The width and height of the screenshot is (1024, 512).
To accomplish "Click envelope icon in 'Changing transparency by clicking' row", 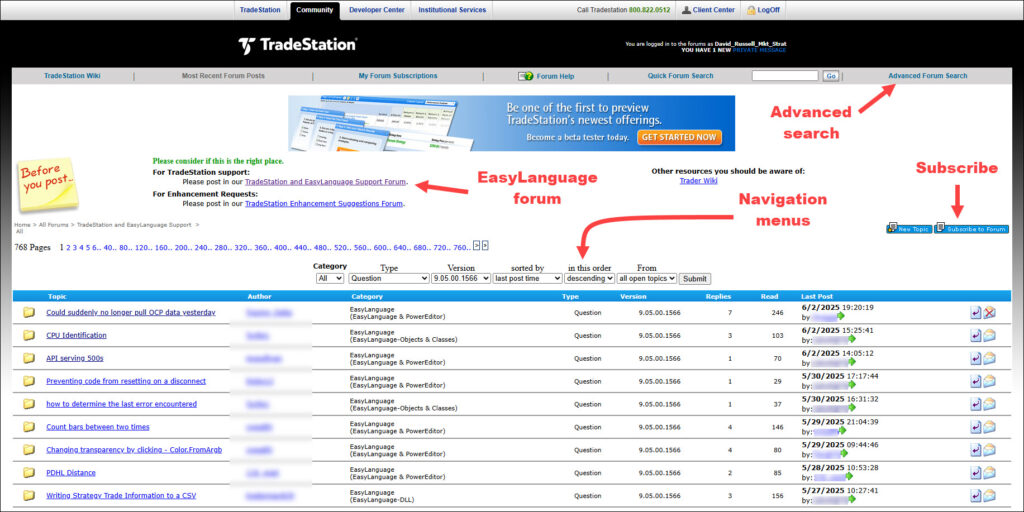I will 989,450.
